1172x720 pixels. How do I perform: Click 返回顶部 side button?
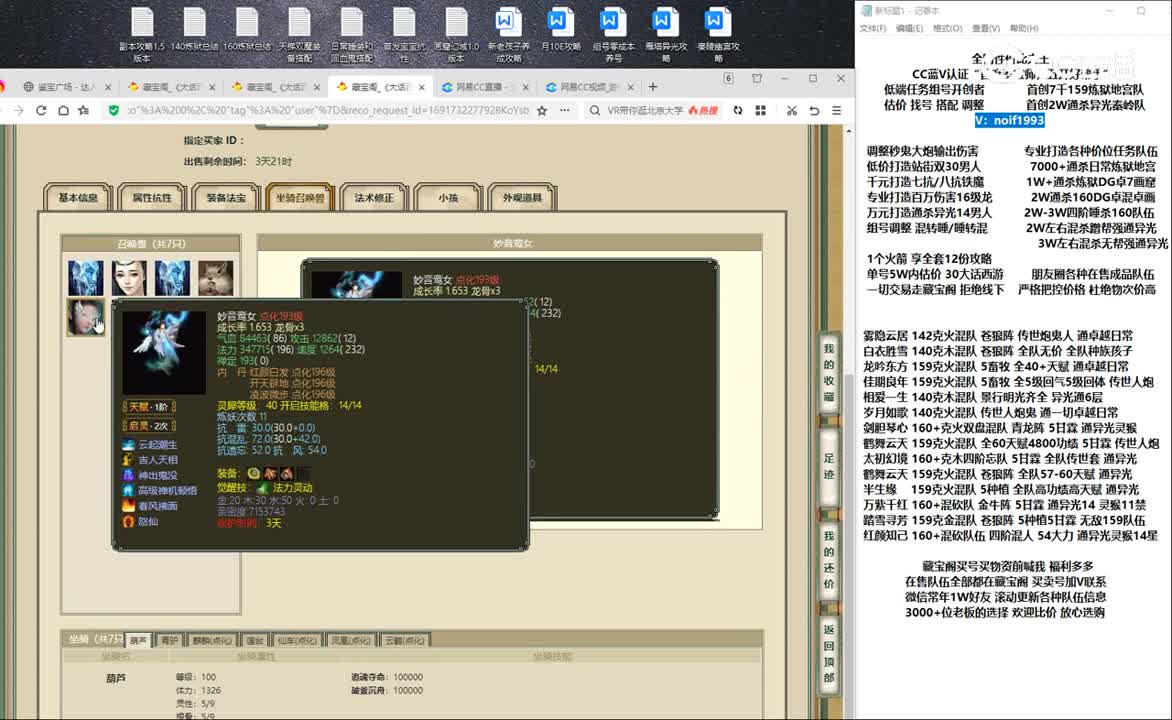pyautogui.click(x=828, y=653)
